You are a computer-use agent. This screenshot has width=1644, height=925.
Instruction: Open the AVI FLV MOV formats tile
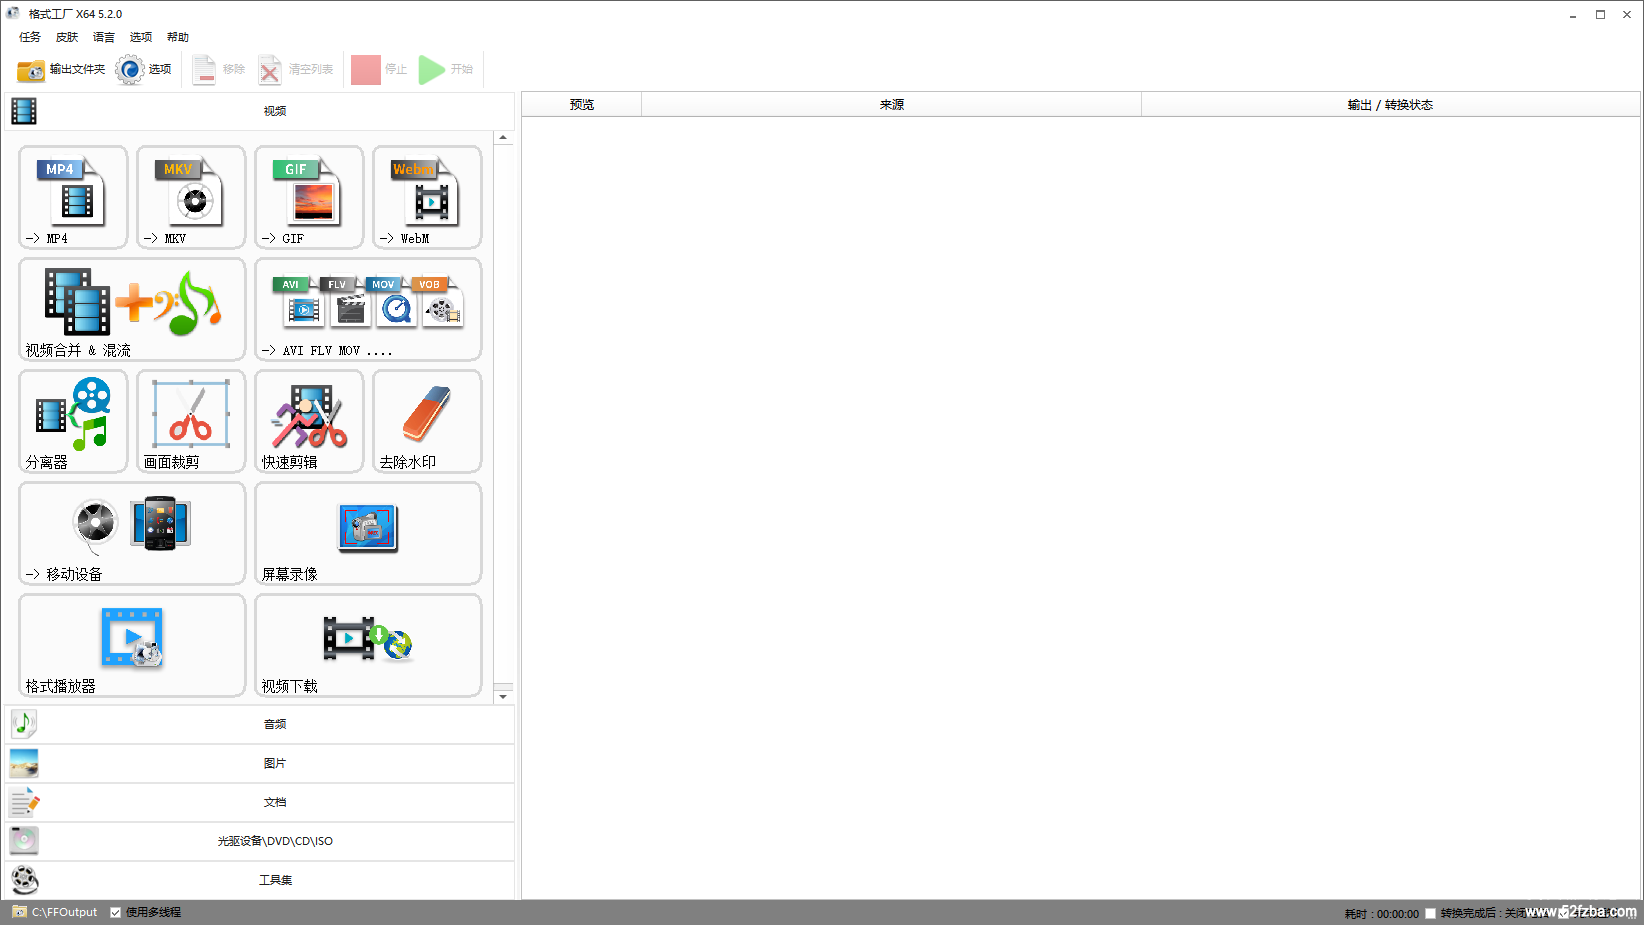pos(368,309)
